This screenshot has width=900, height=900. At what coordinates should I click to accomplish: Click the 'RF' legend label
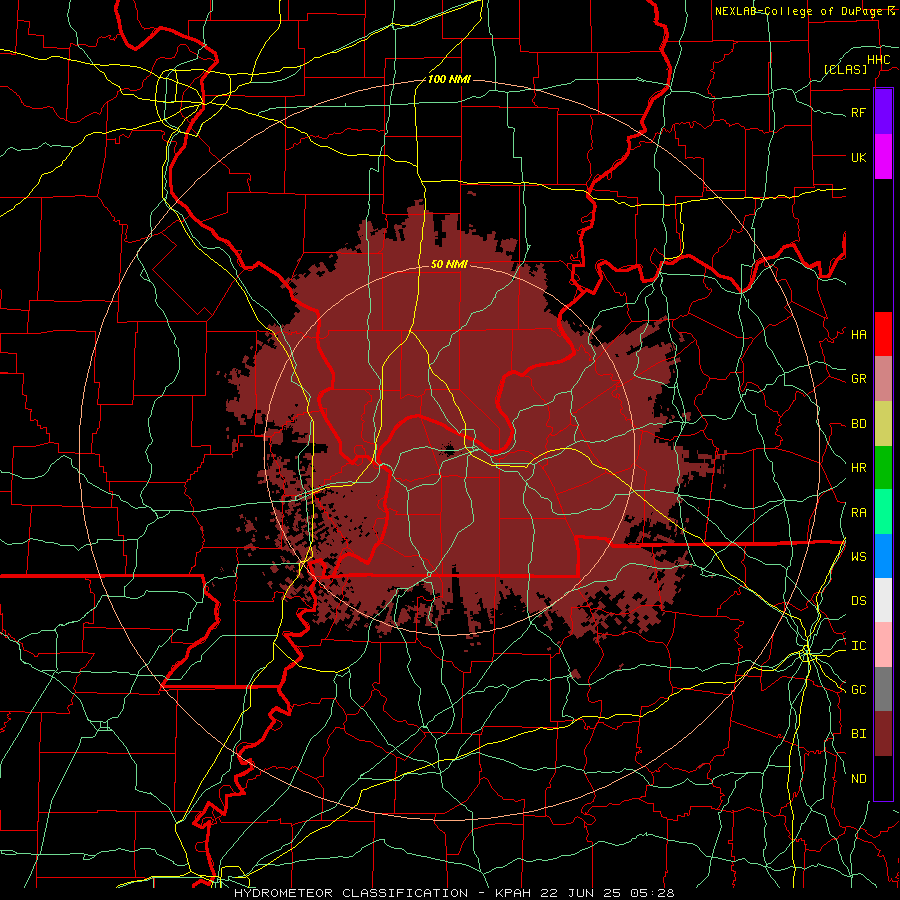tap(859, 112)
